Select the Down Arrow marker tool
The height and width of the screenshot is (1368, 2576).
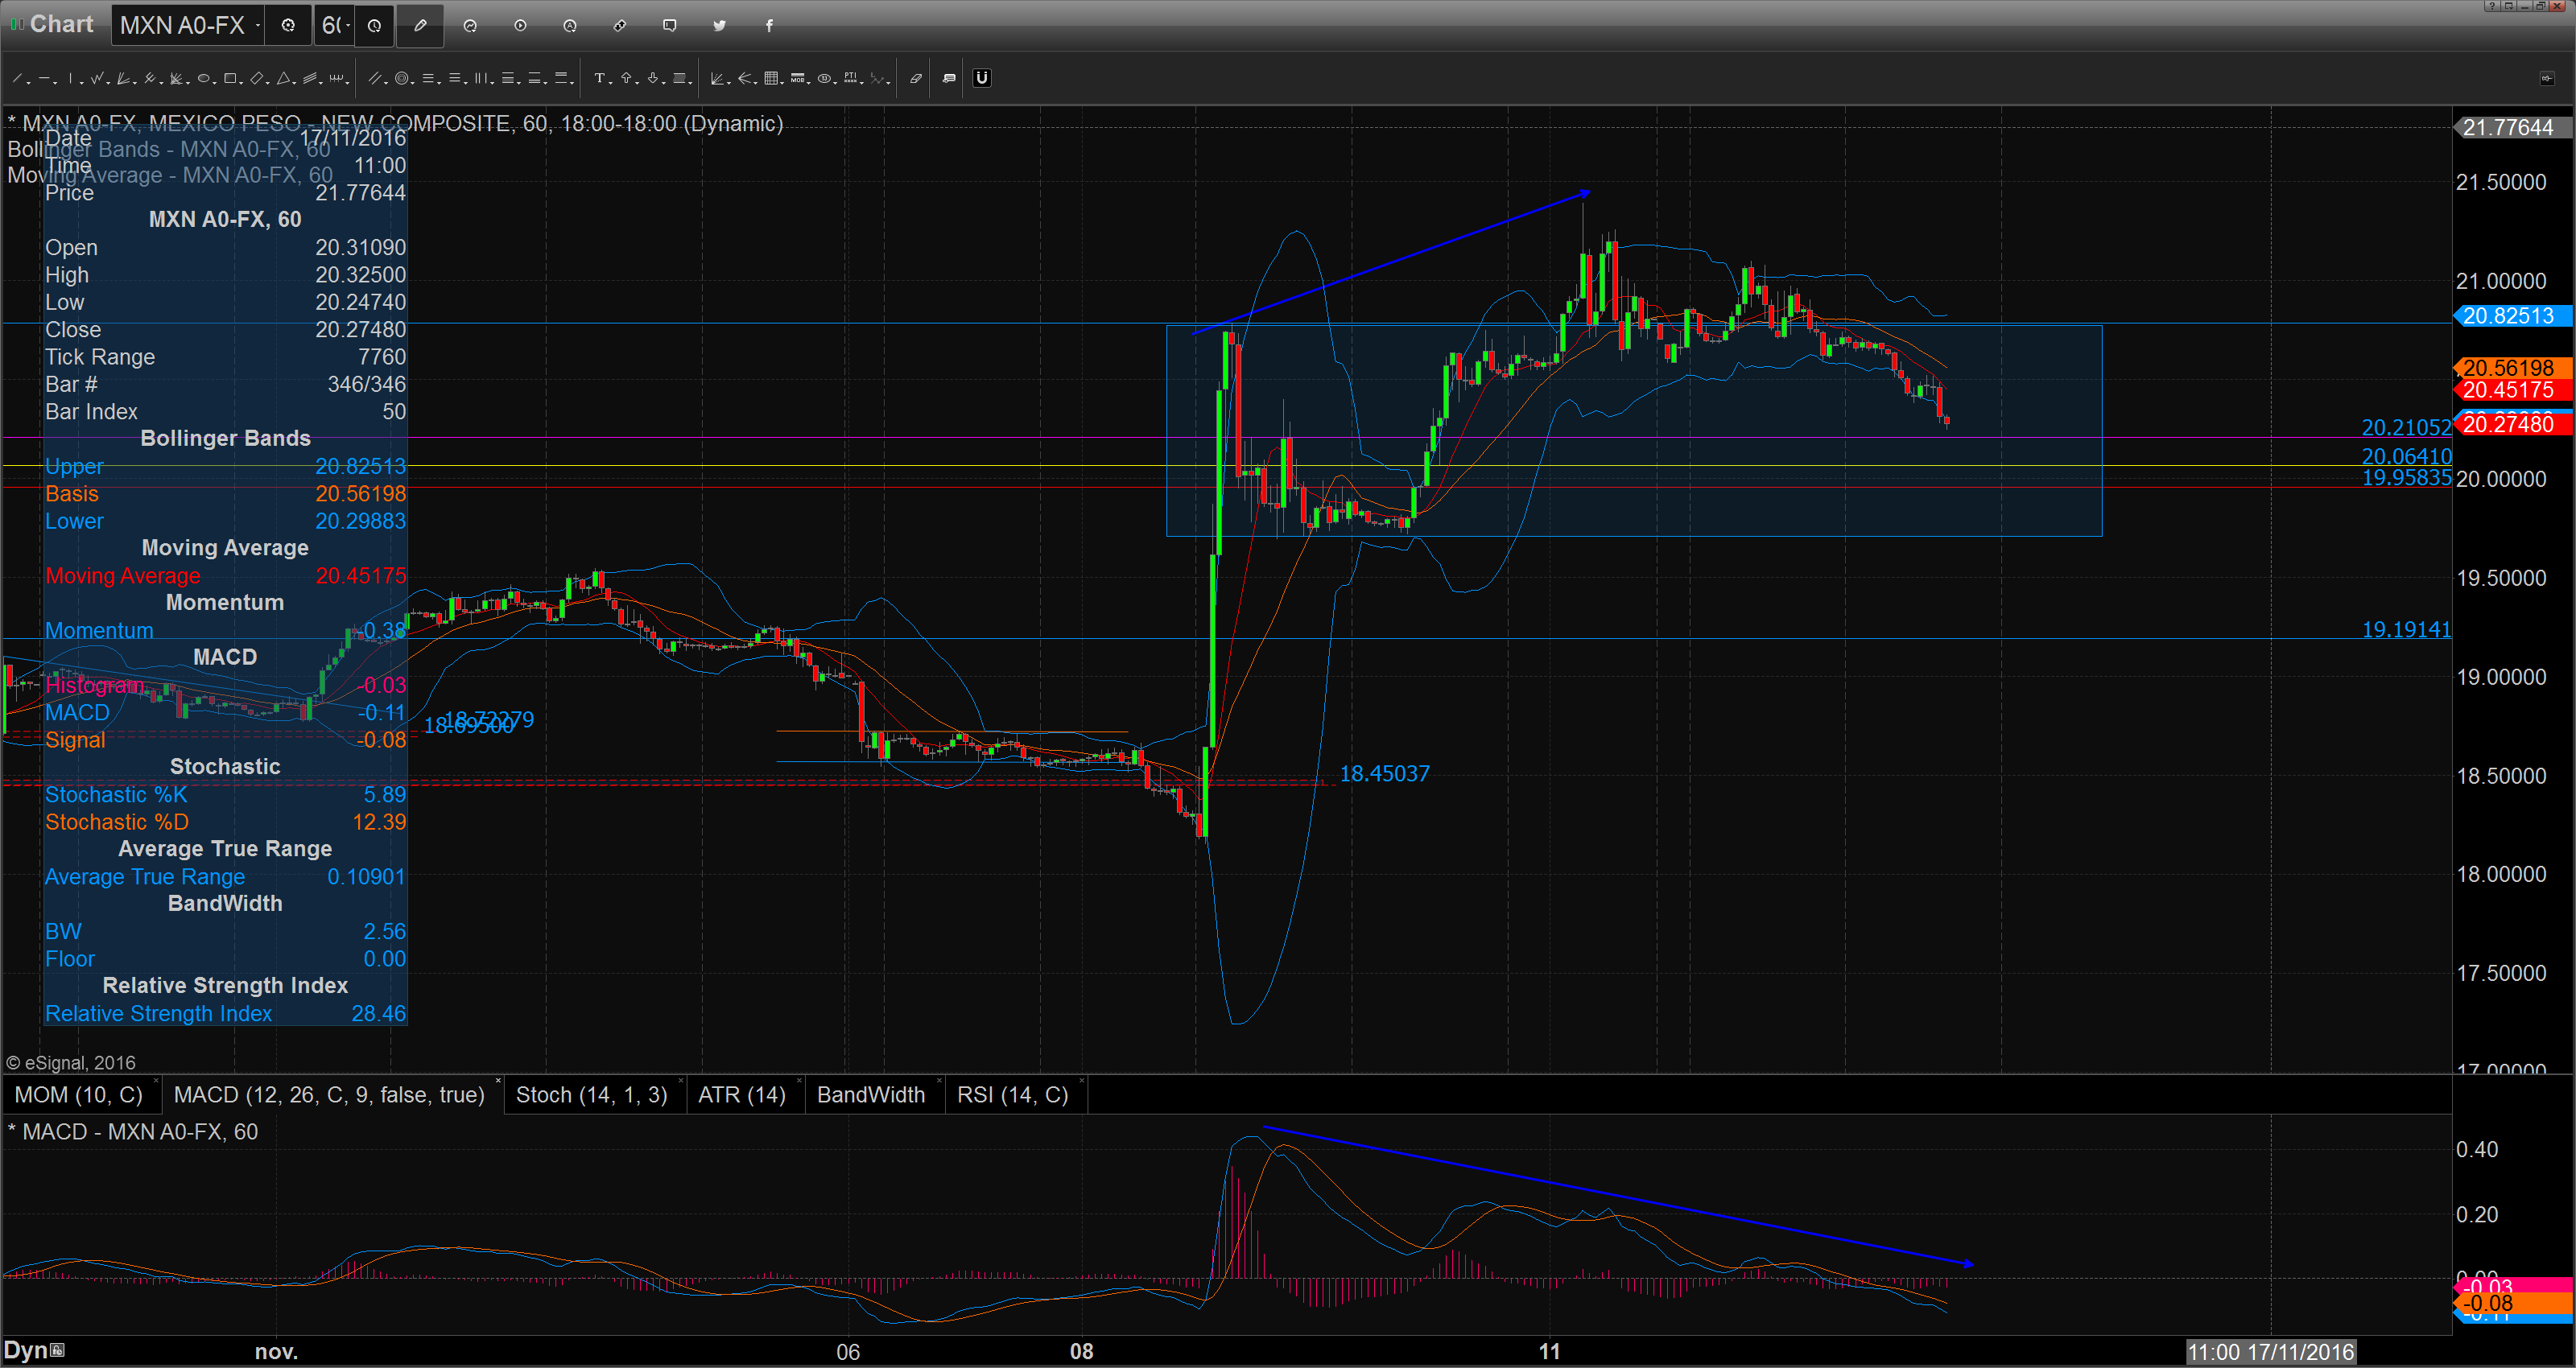(x=653, y=78)
